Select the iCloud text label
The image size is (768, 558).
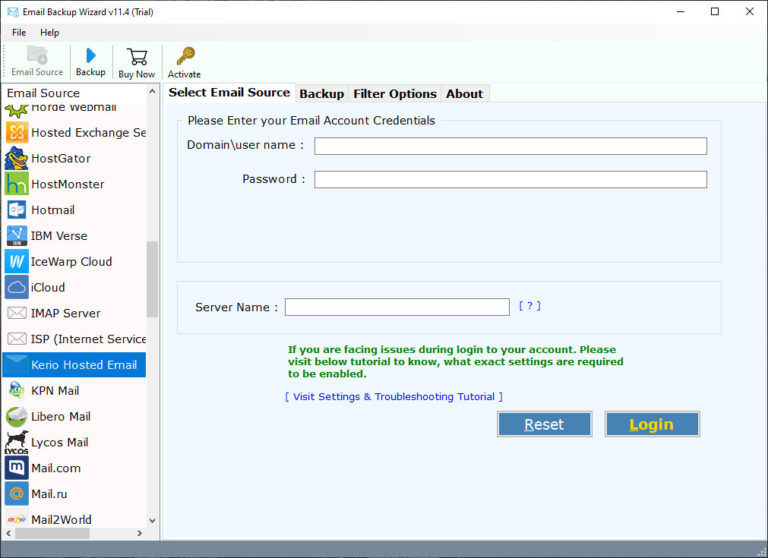pyautogui.click(x=48, y=287)
